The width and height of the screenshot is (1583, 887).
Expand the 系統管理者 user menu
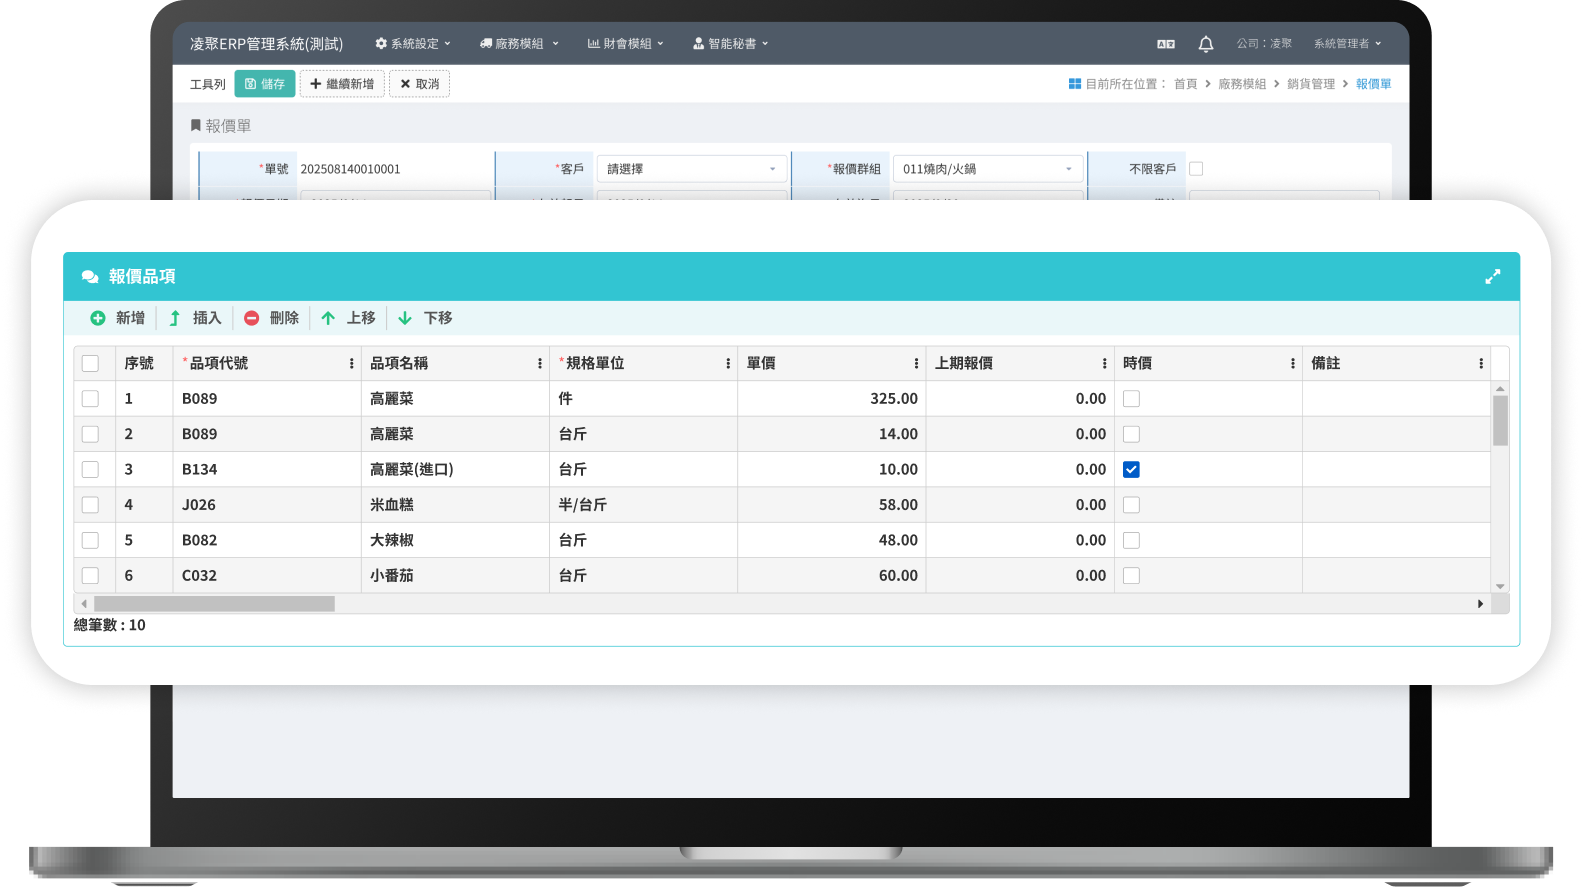pos(1346,44)
